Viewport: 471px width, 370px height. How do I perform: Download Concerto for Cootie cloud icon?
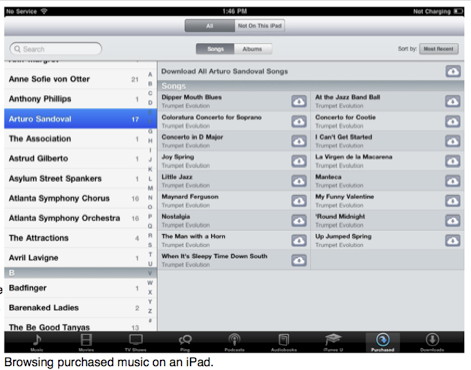click(x=453, y=121)
